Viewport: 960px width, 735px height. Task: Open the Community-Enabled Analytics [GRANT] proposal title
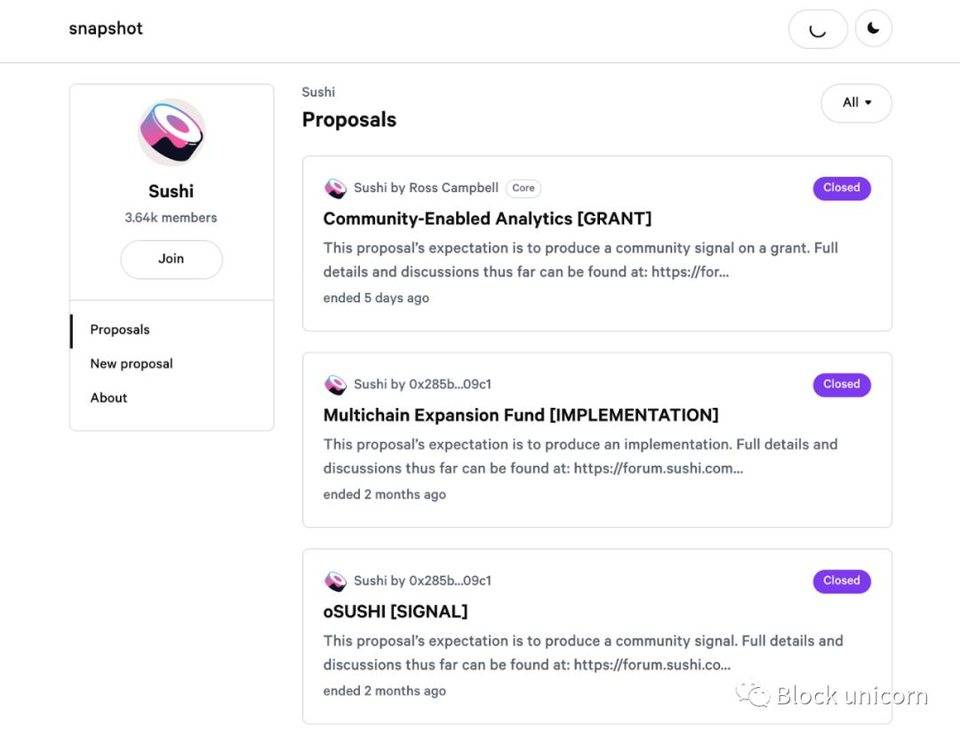click(x=487, y=219)
